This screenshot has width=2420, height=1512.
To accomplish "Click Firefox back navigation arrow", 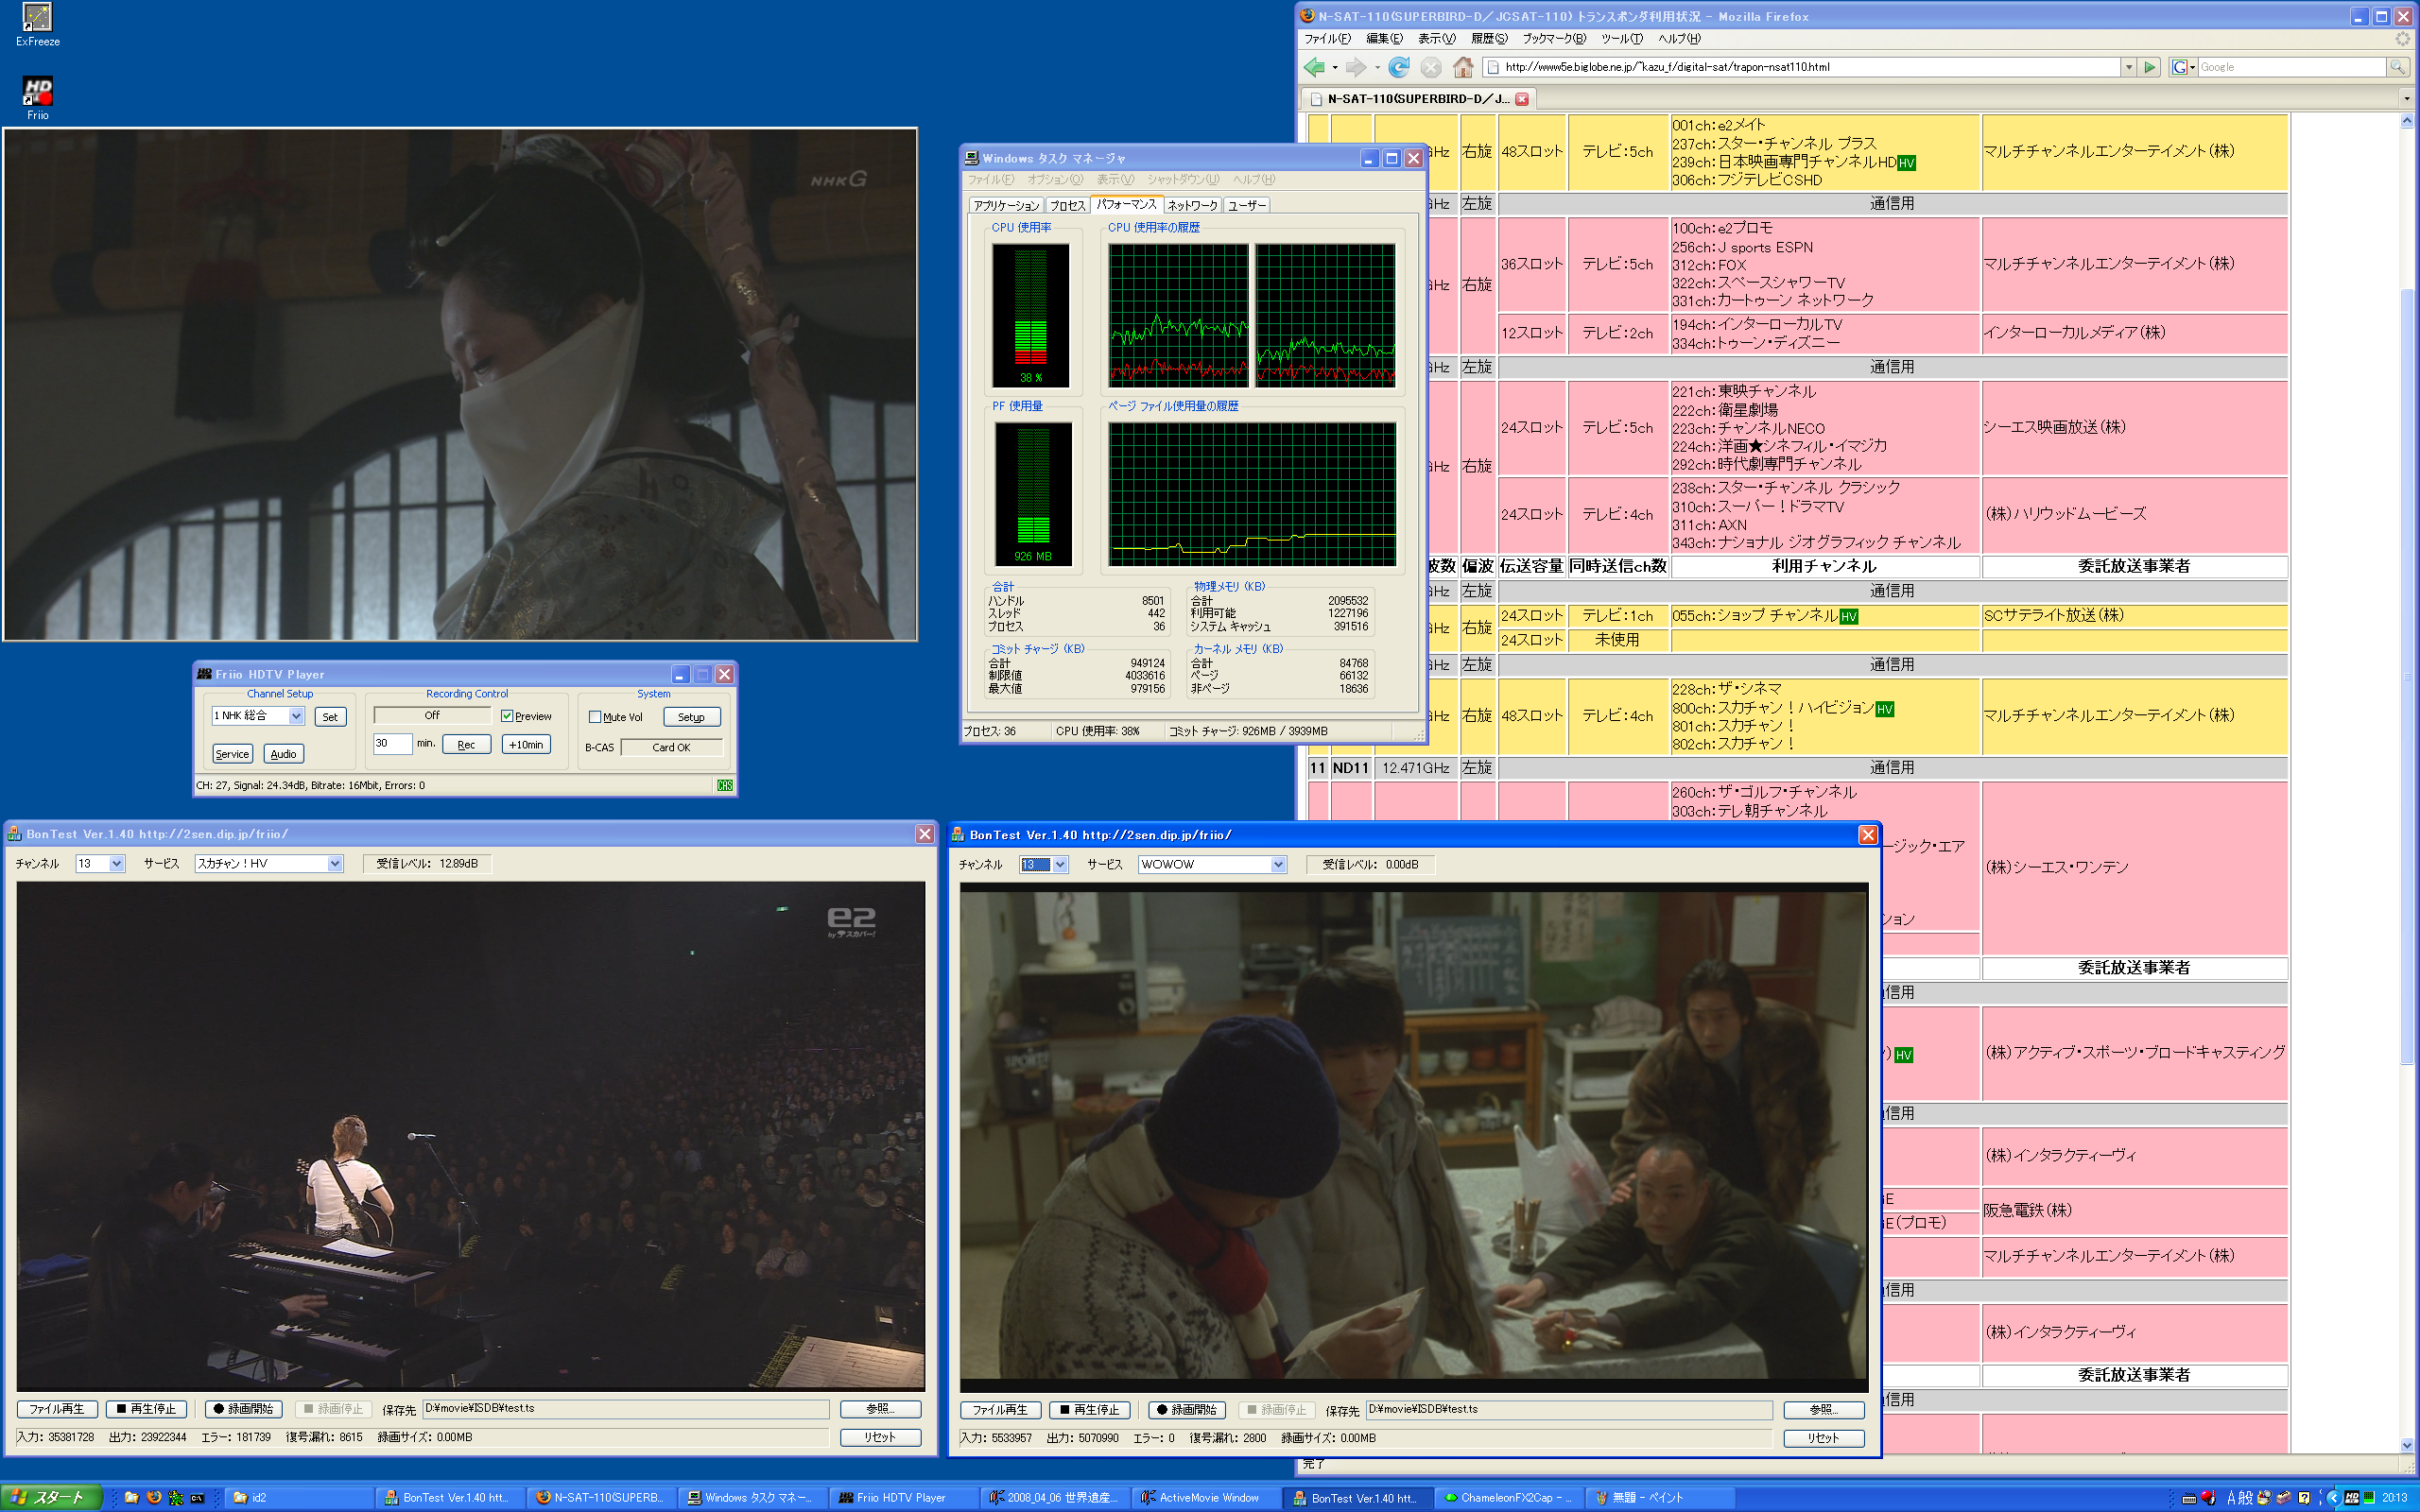I will click(1315, 67).
